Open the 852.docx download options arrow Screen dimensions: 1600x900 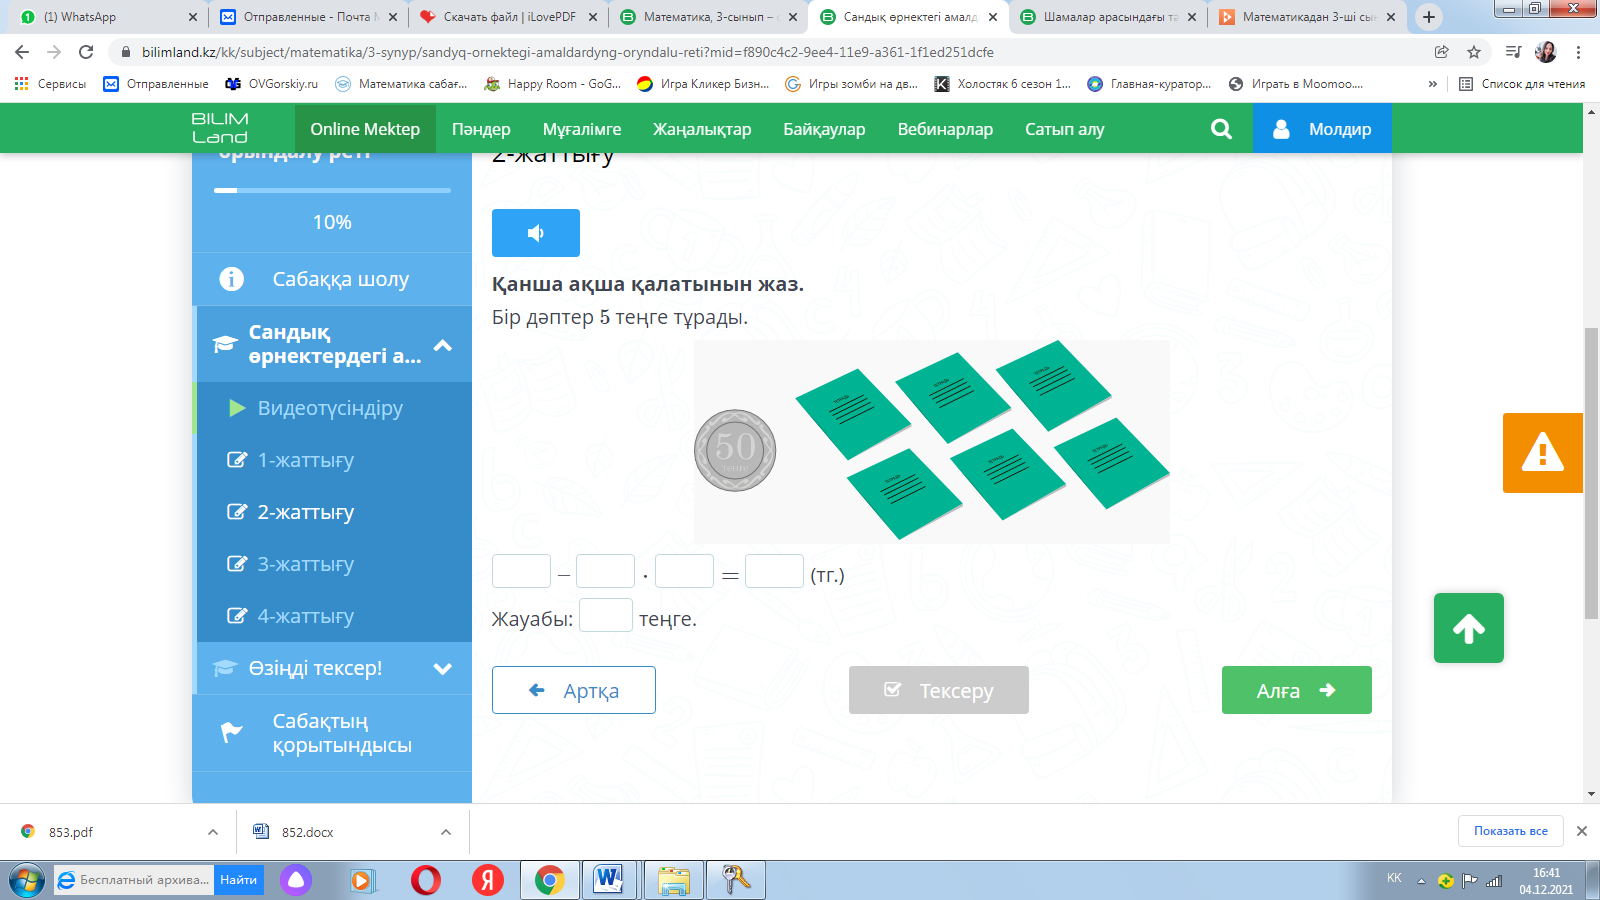[446, 832]
